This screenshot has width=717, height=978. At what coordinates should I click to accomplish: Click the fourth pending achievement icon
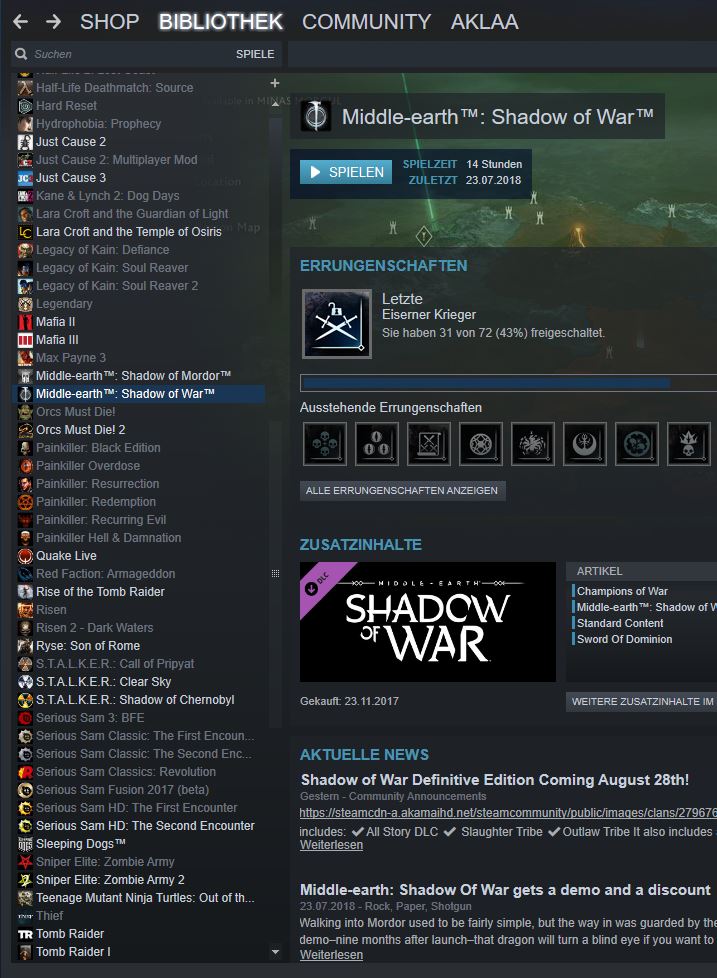point(481,444)
